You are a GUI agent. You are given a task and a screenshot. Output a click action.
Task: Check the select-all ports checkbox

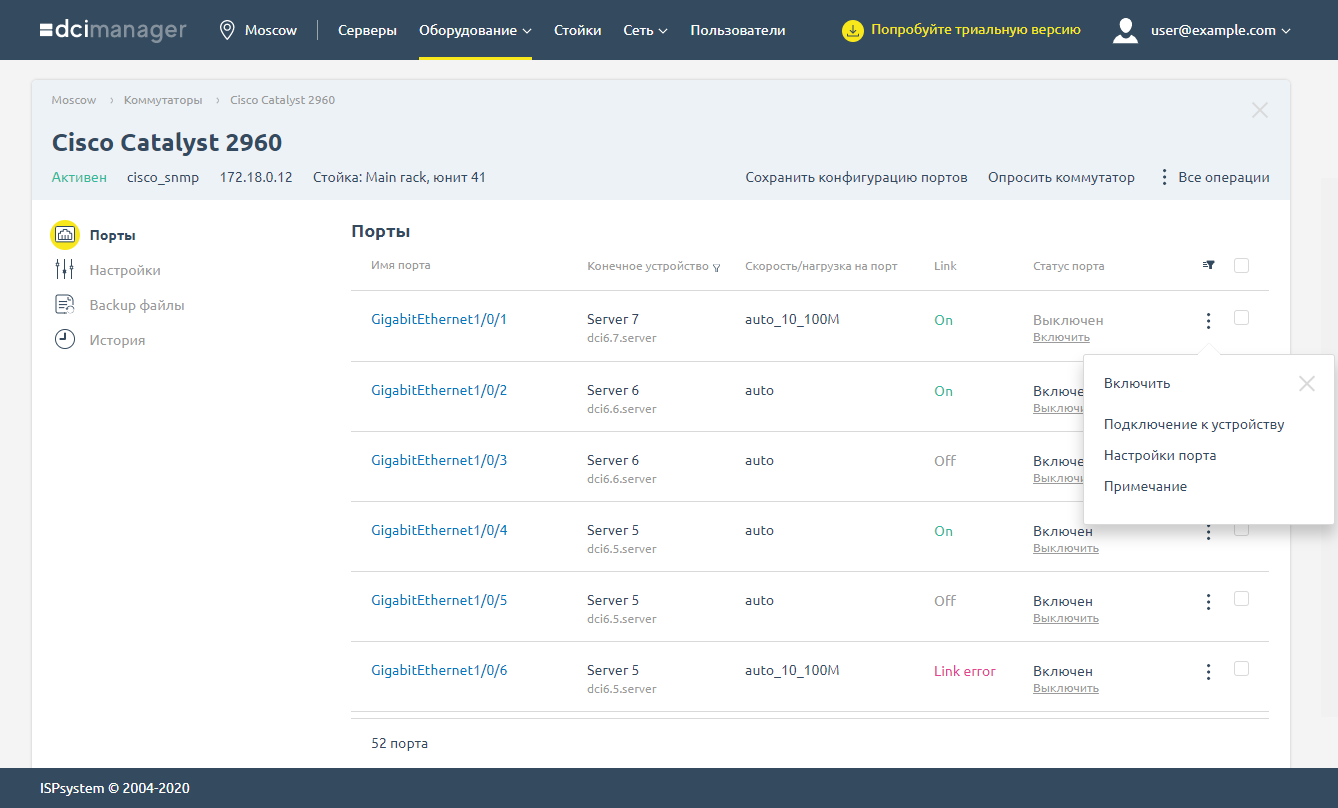pos(1241,265)
